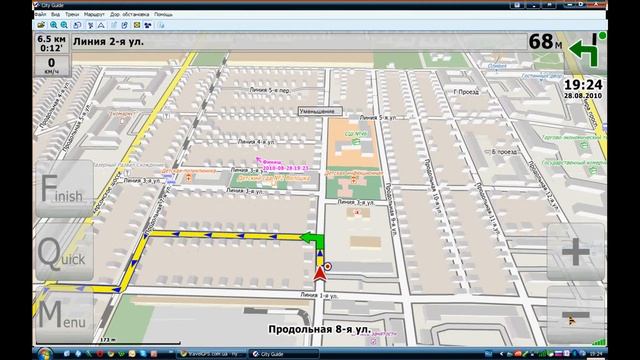Click the red circular waypoint marker near the arrow
Image resolution: width=640 pixels, height=360 pixels.
point(327,267)
